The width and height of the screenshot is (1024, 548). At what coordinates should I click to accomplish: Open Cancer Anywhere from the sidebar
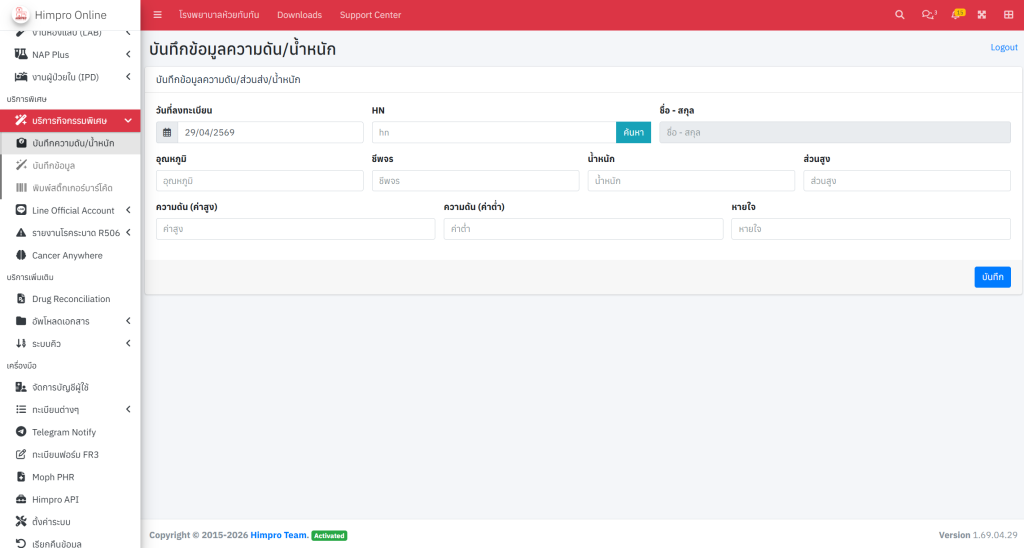click(x=67, y=255)
